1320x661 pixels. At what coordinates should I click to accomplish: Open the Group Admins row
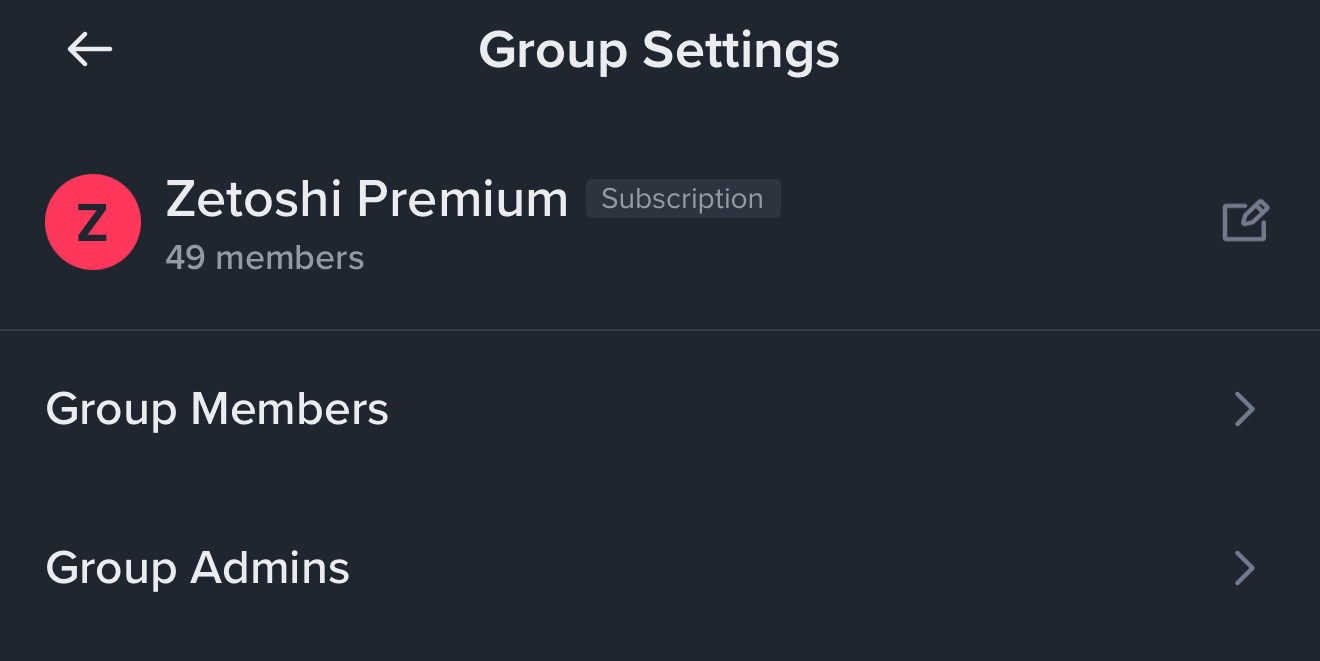click(660, 568)
